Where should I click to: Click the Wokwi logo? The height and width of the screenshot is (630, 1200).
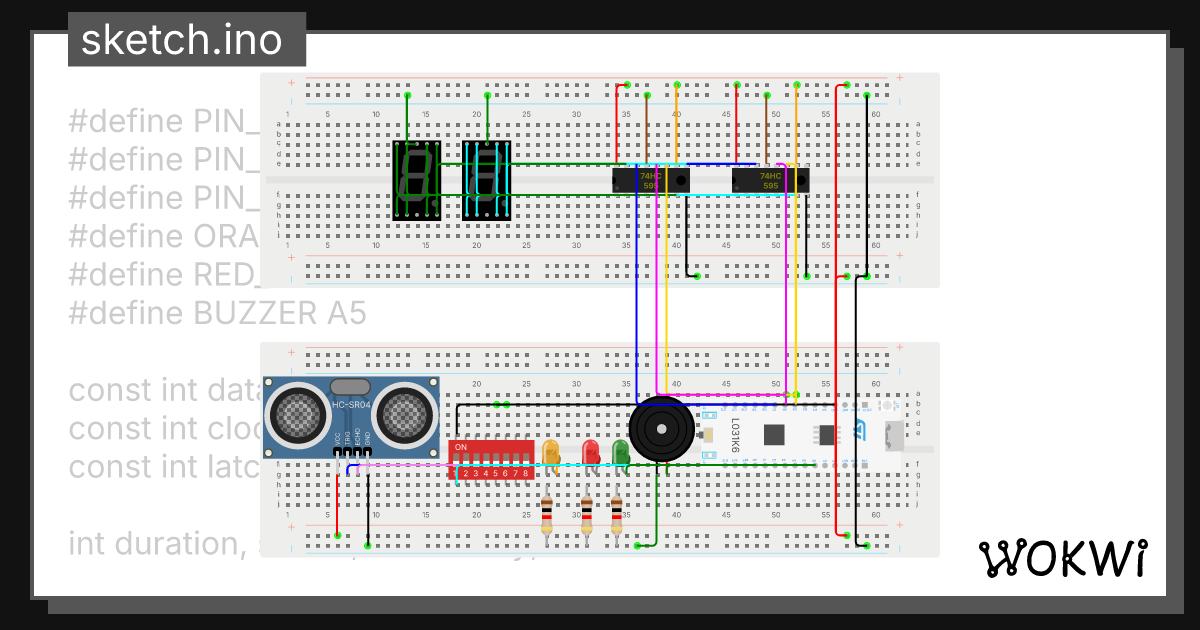1062,557
